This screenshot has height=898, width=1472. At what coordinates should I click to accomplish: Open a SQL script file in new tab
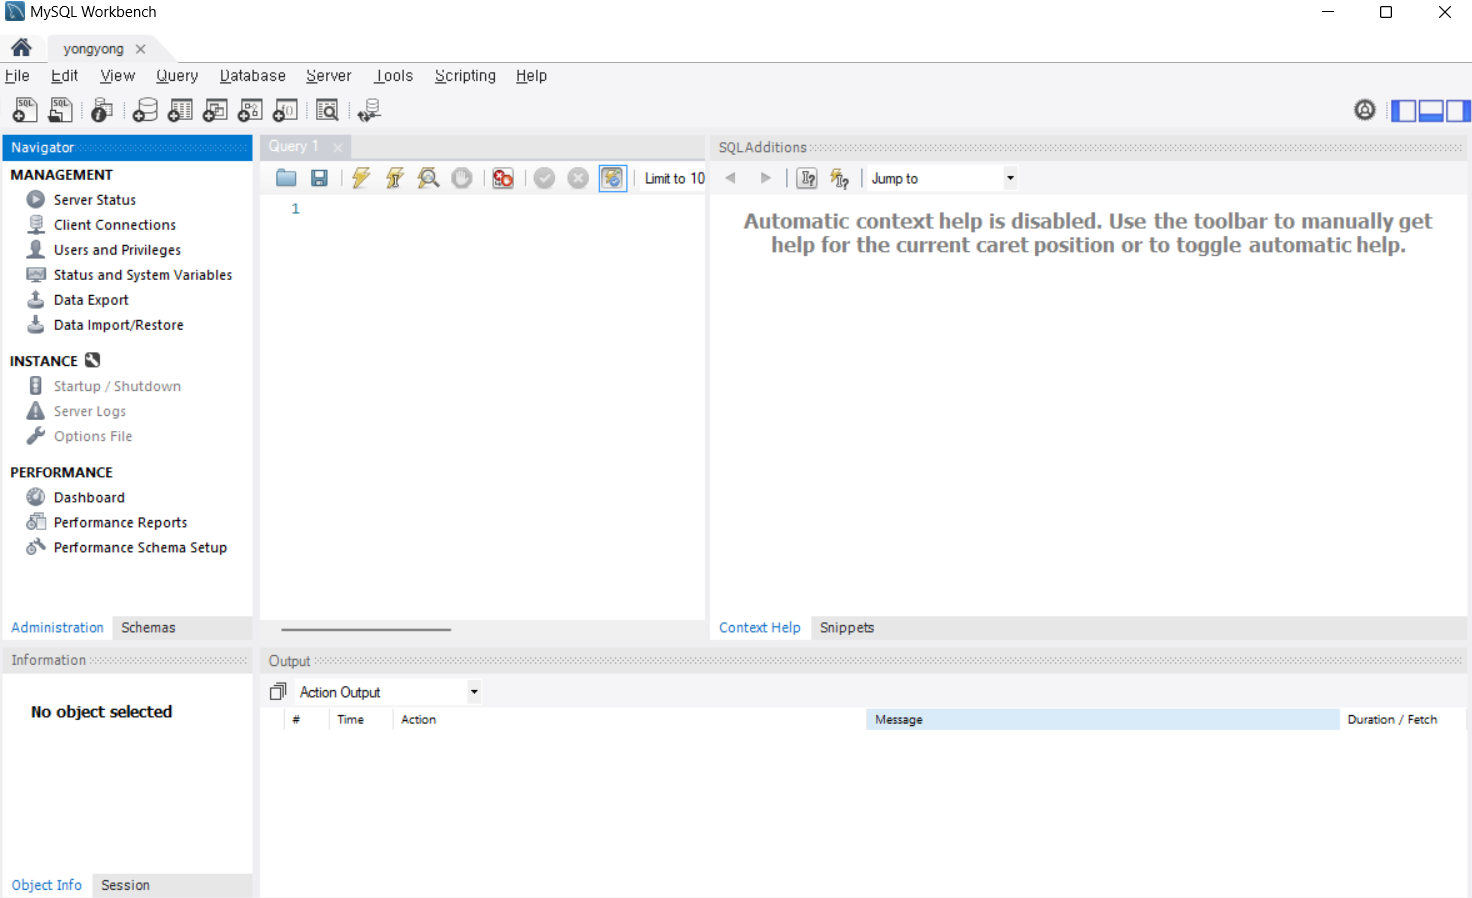tap(61, 110)
